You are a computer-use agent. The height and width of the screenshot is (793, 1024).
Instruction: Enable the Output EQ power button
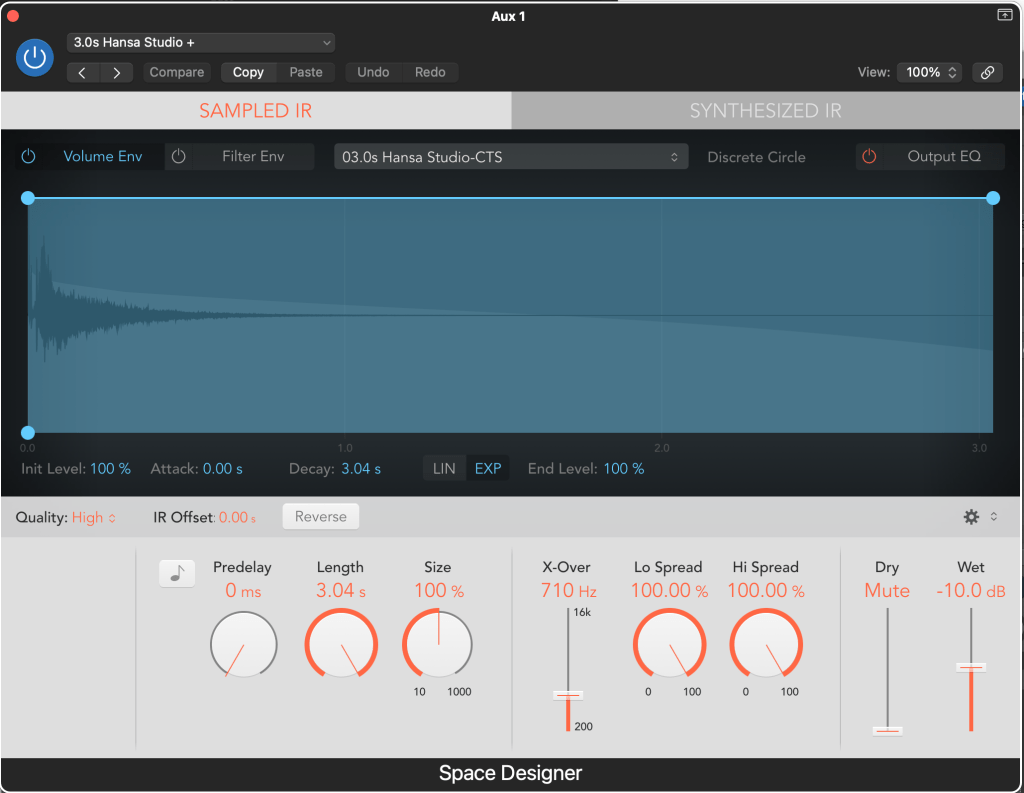869,157
